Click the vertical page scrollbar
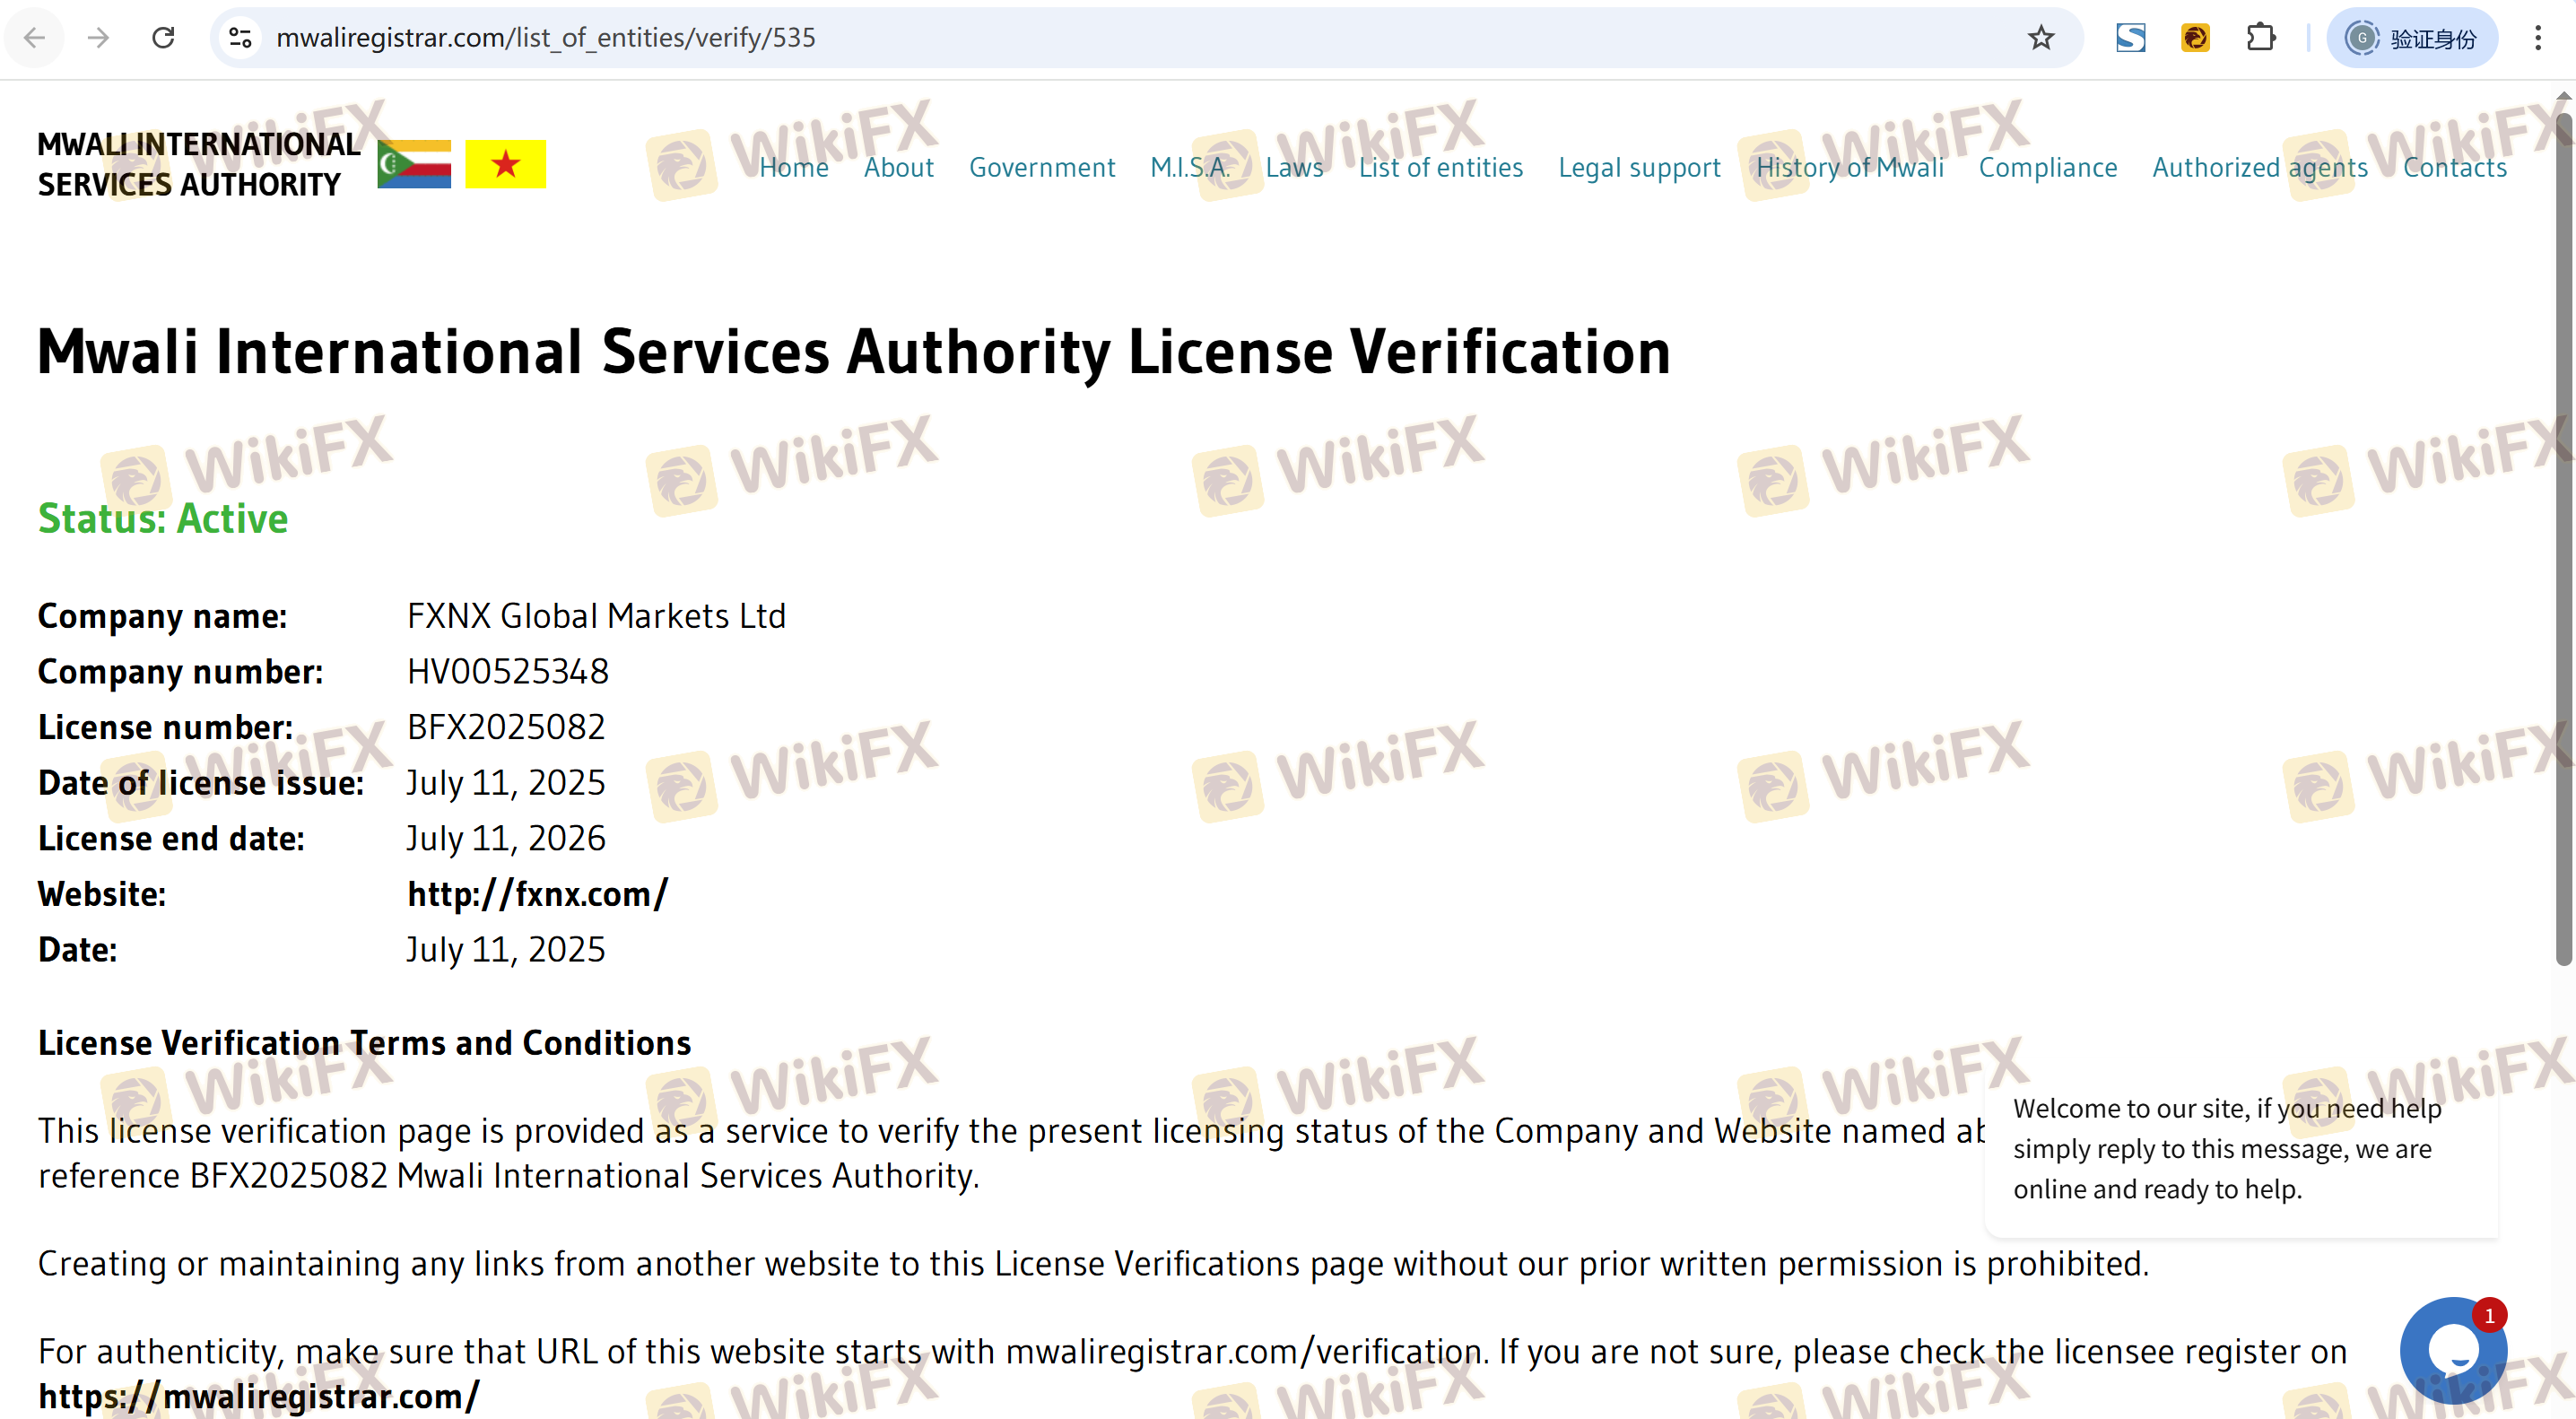 2563,540
